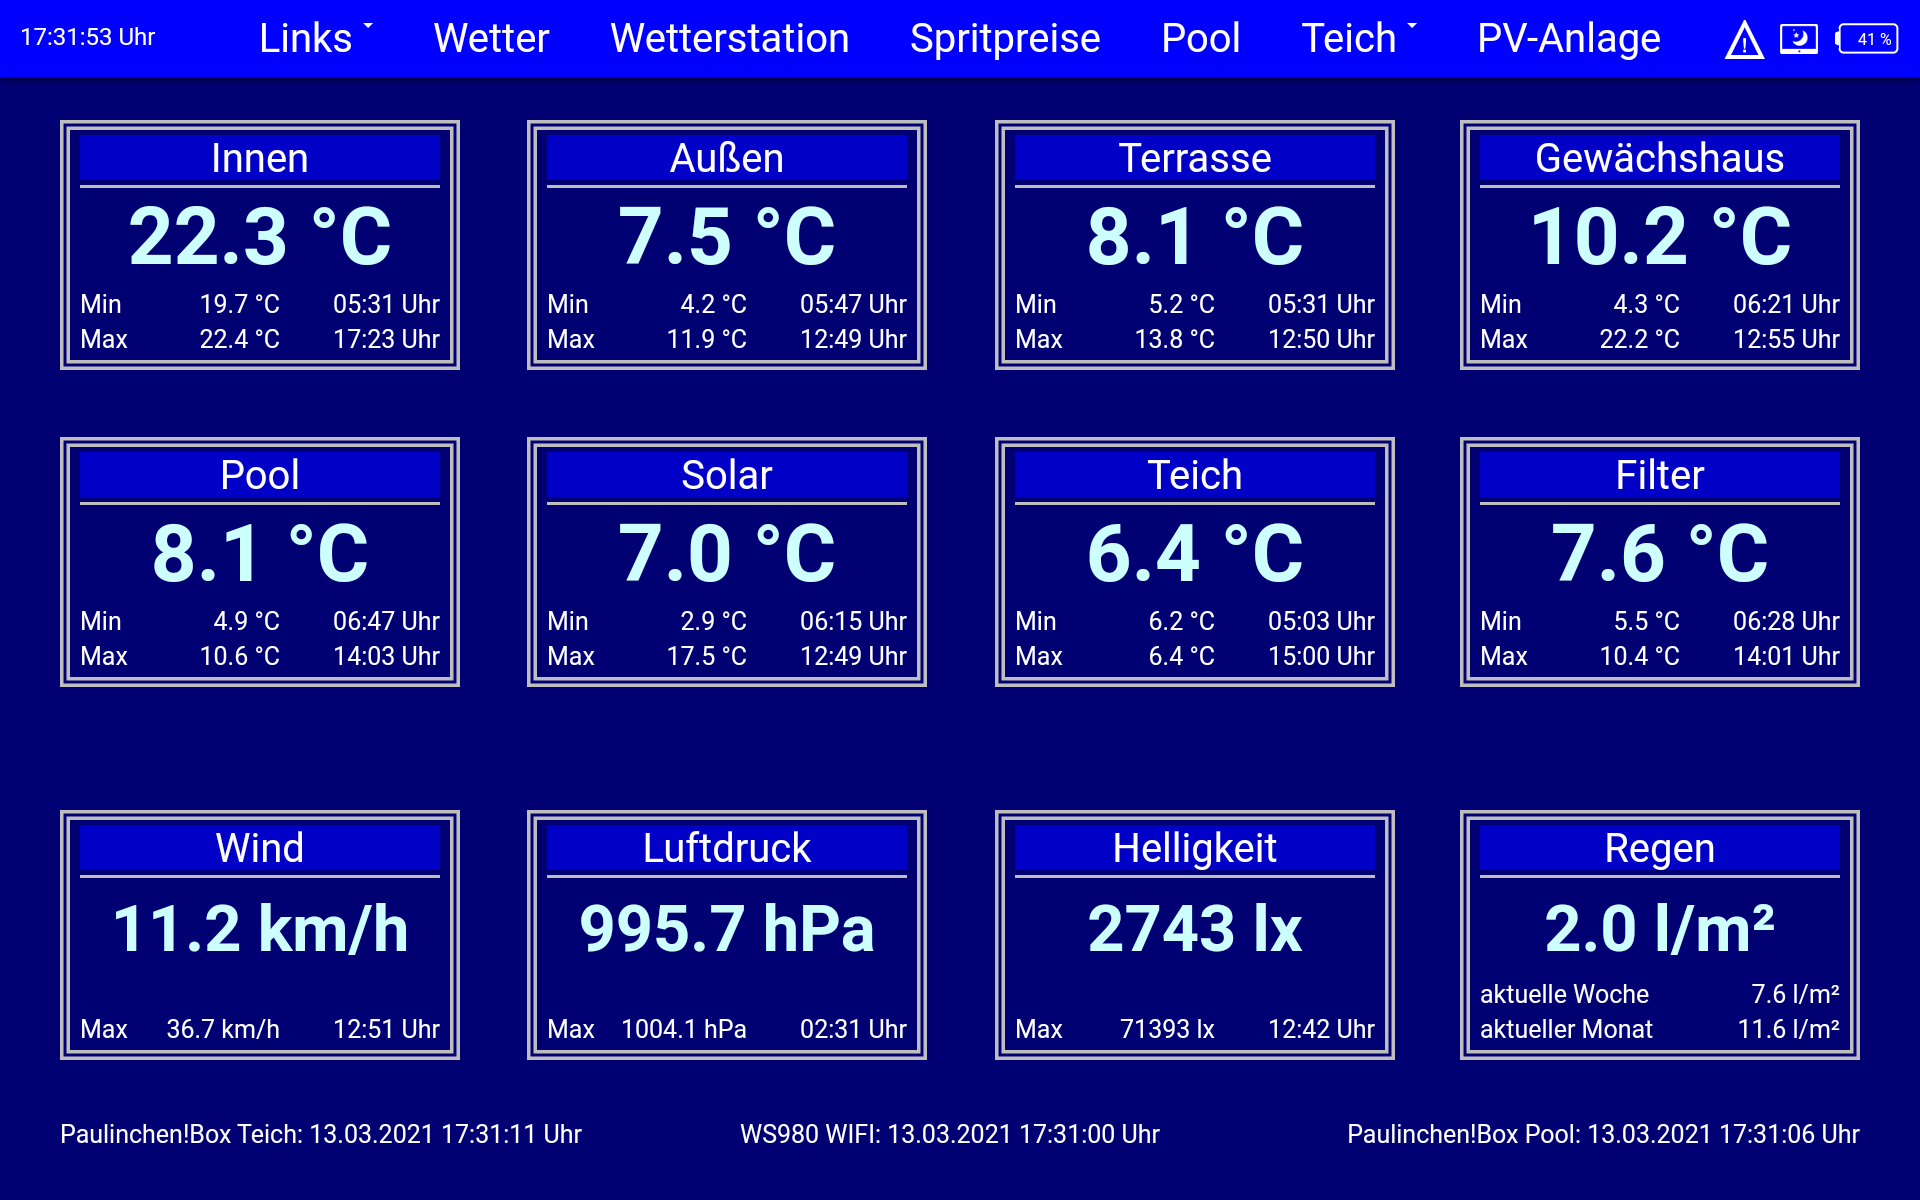Click the Solar temperature tile
1920x1200 pixels.
pyautogui.click(x=726, y=562)
